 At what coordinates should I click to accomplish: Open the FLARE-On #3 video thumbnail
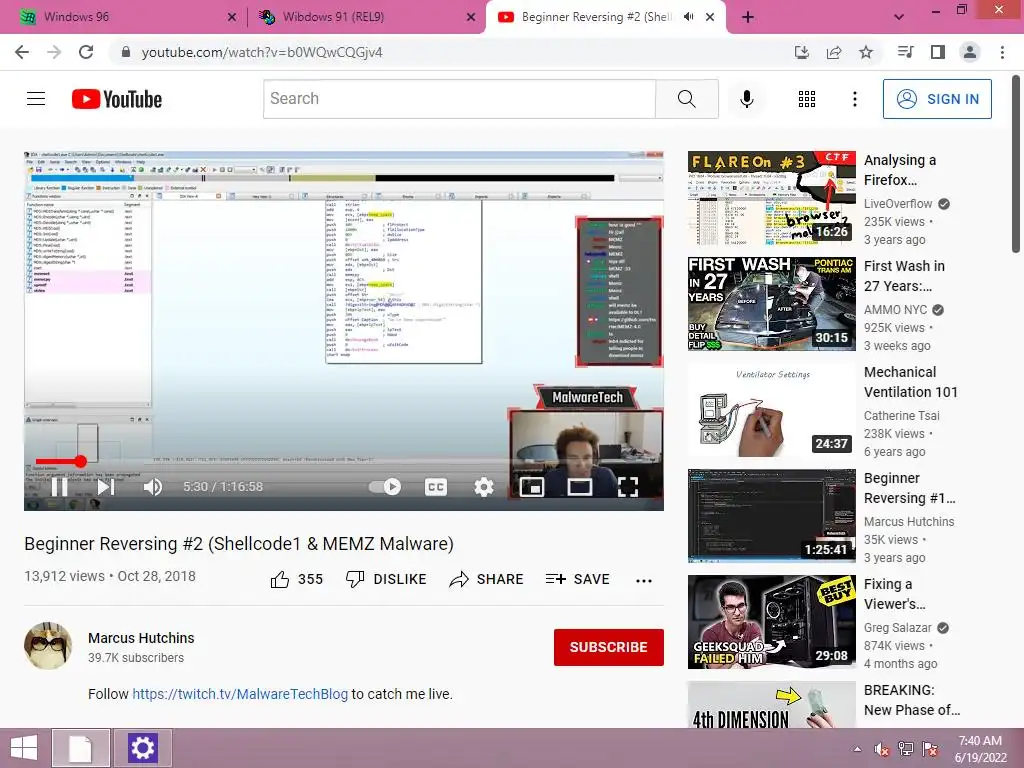pyautogui.click(x=771, y=198)
